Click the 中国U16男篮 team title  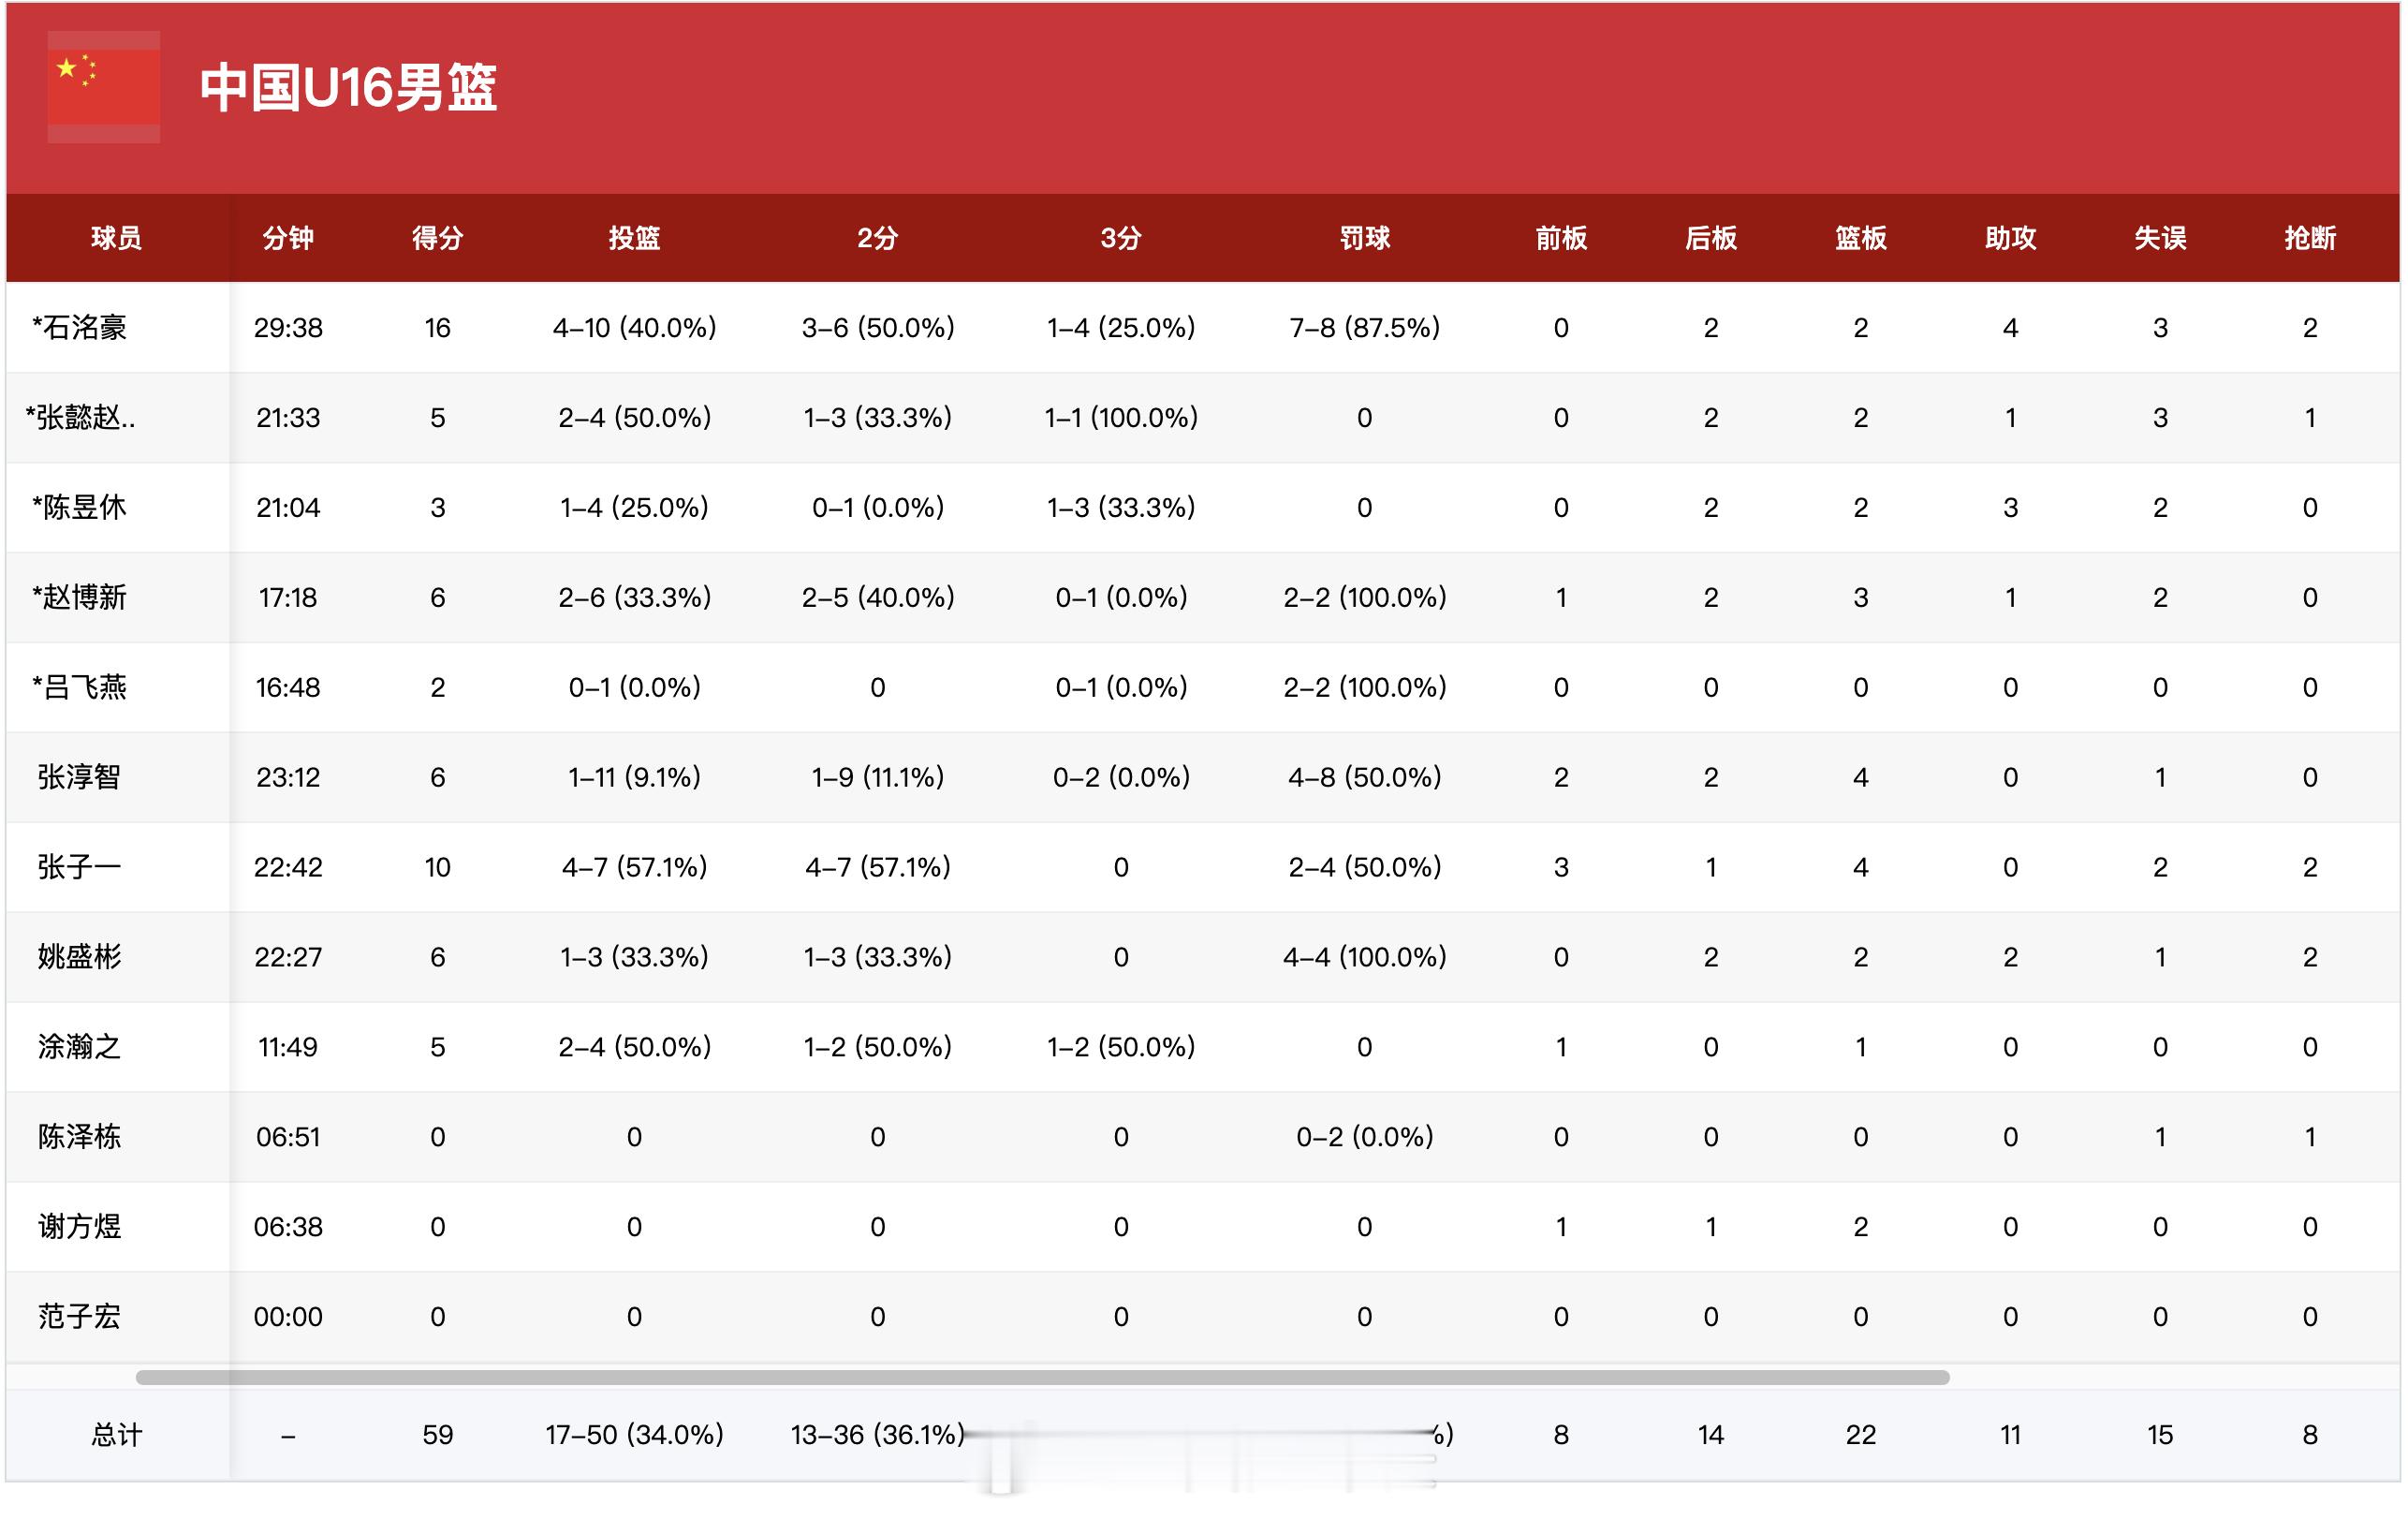348,87
